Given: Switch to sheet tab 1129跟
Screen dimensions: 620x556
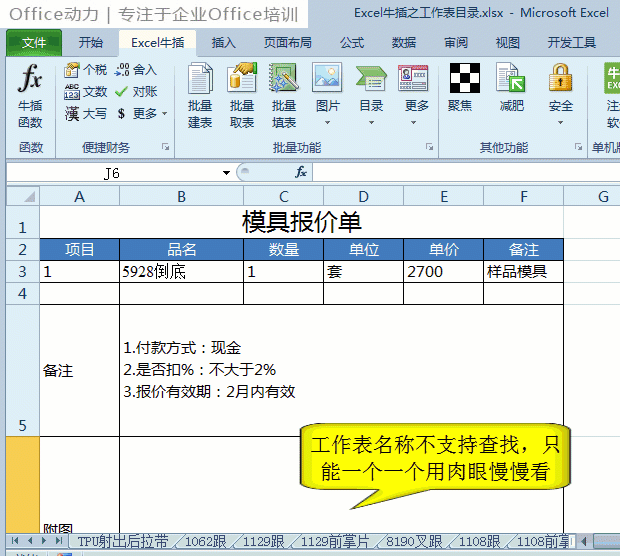Looking at the screenshot, I should (x=263, y=541).
